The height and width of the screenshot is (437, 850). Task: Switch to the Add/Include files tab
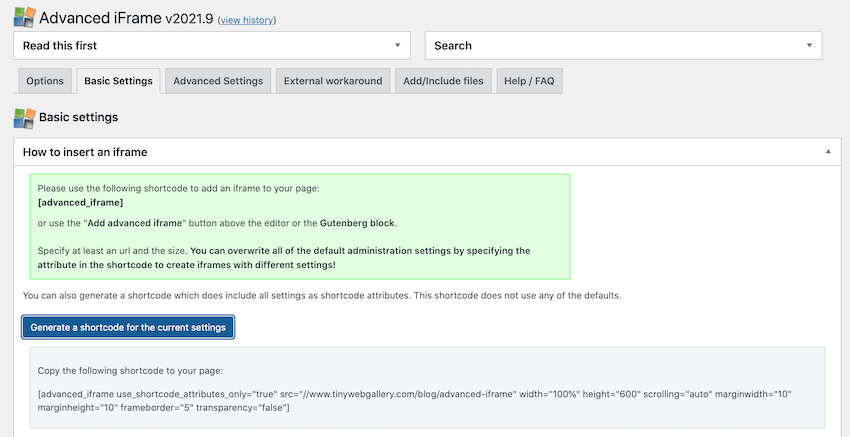point(443,81)
